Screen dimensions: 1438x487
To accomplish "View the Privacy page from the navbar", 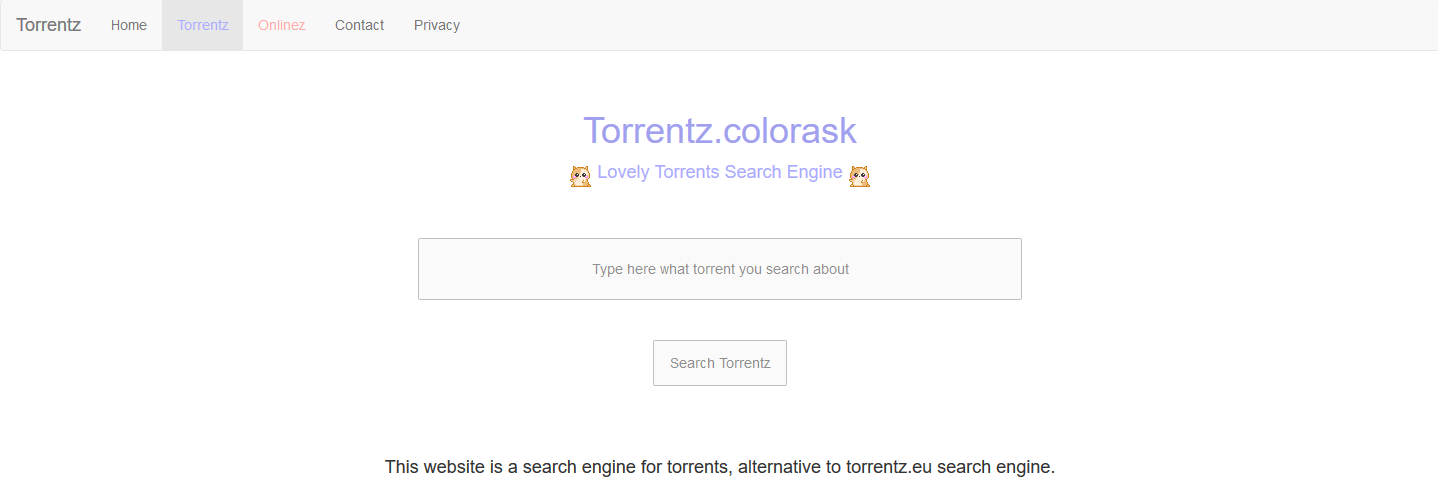I will click(437, 25).
